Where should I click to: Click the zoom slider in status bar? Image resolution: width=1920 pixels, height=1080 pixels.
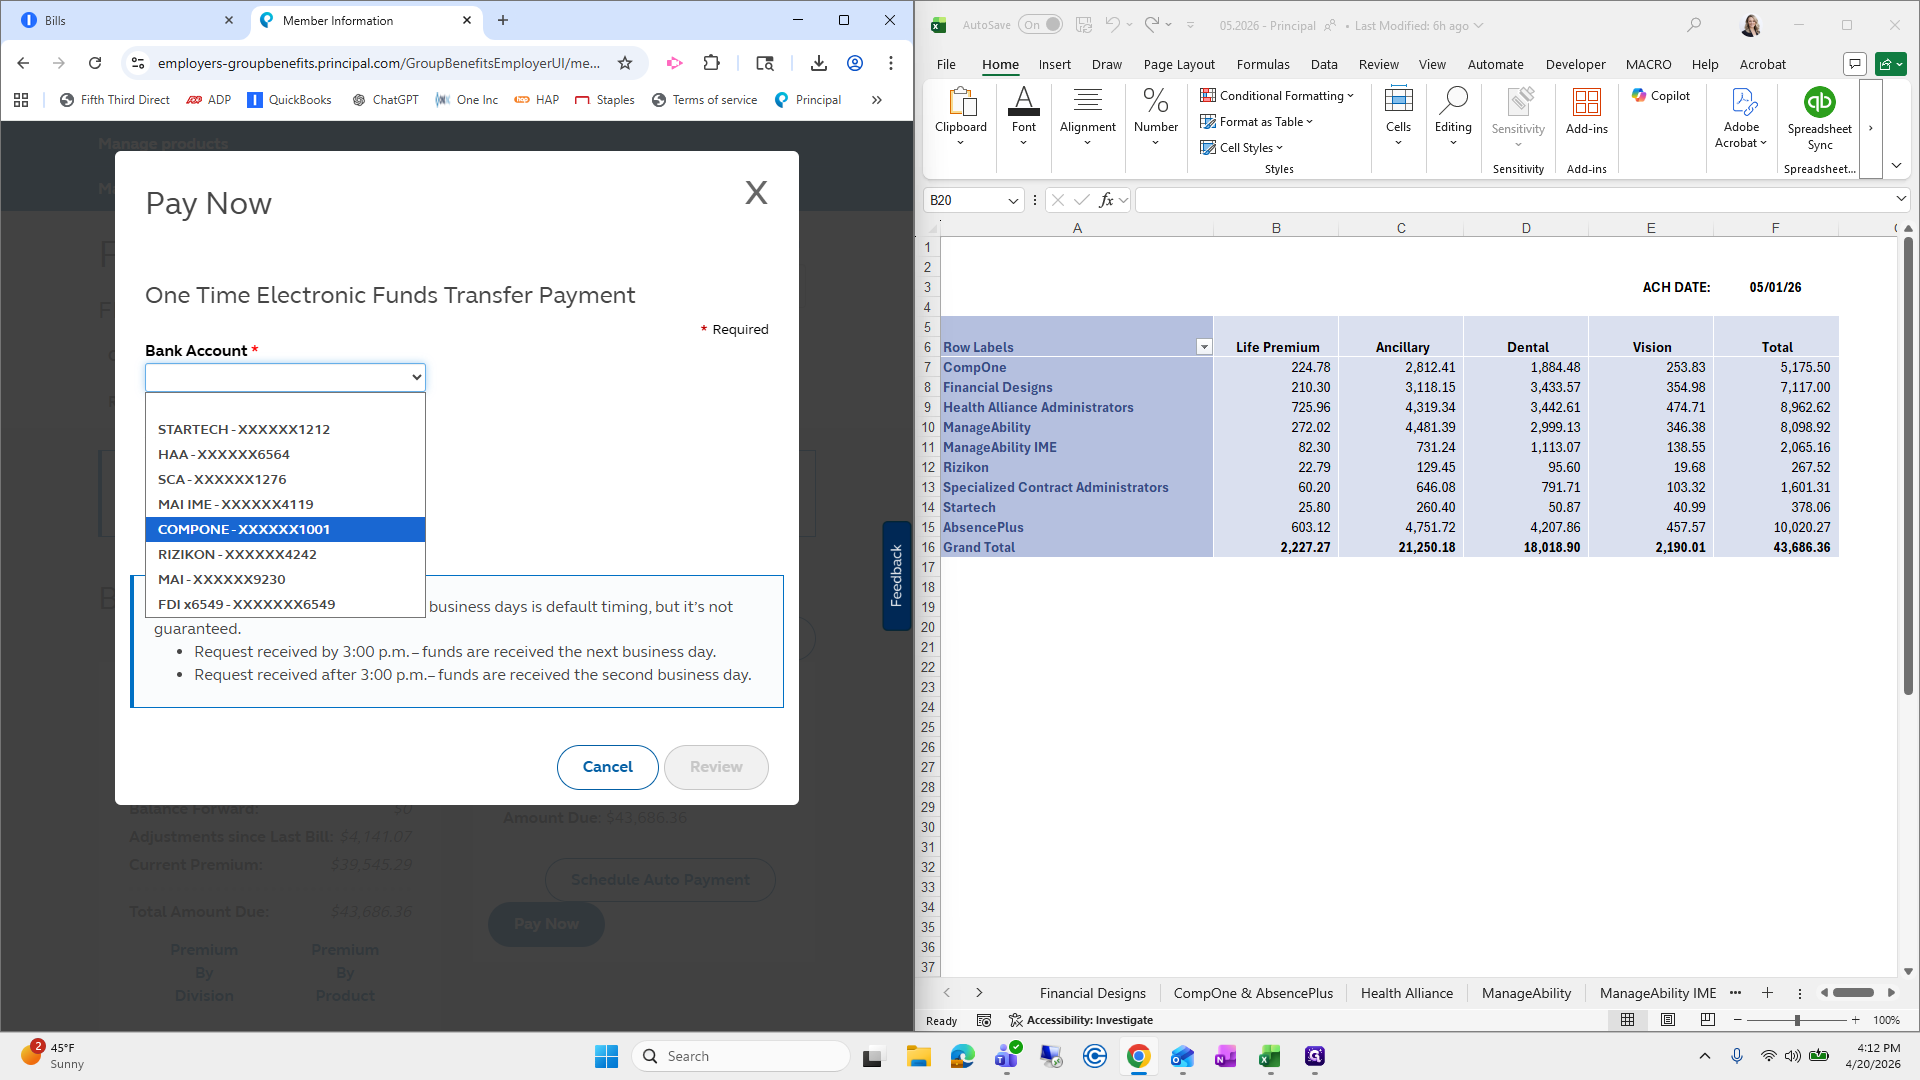coord(1797,1020)
